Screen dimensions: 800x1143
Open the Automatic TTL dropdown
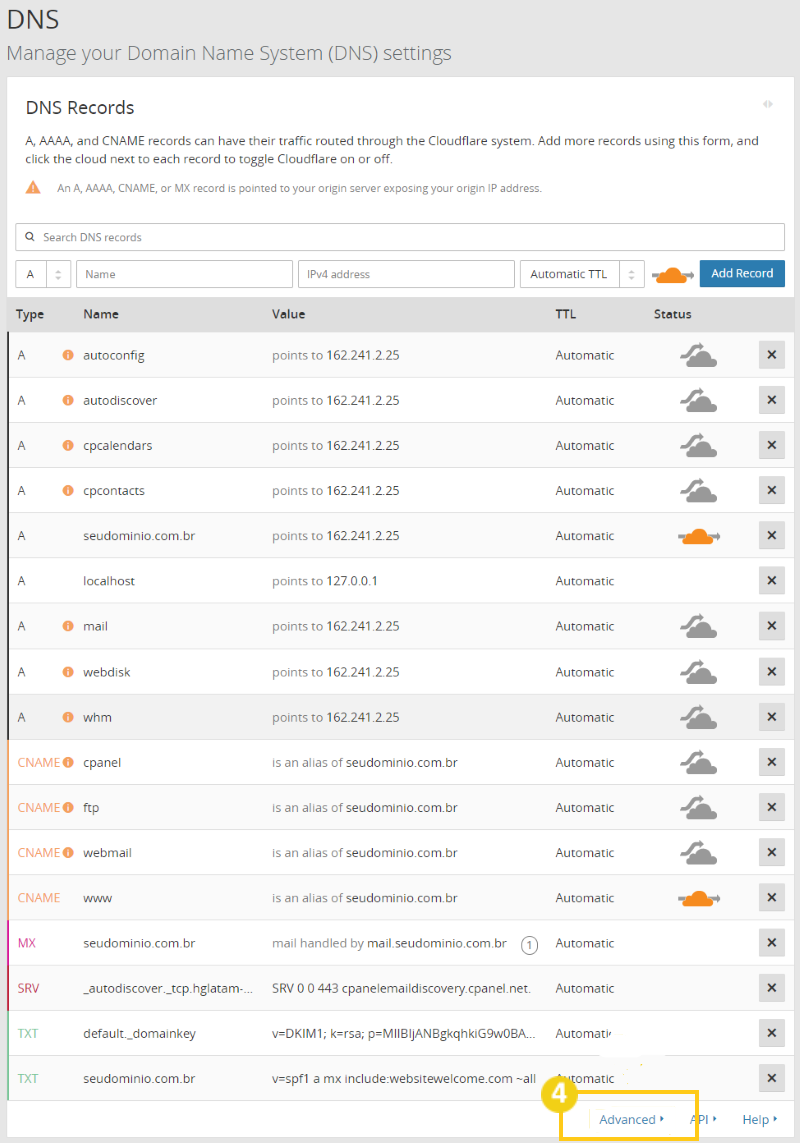click(x=582, y=274)
